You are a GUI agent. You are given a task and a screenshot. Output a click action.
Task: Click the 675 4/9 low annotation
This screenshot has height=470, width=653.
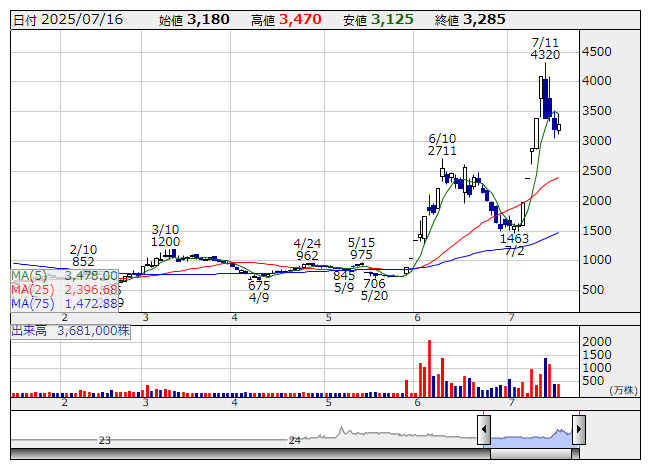pyautogui.click(x=259, y=291)
